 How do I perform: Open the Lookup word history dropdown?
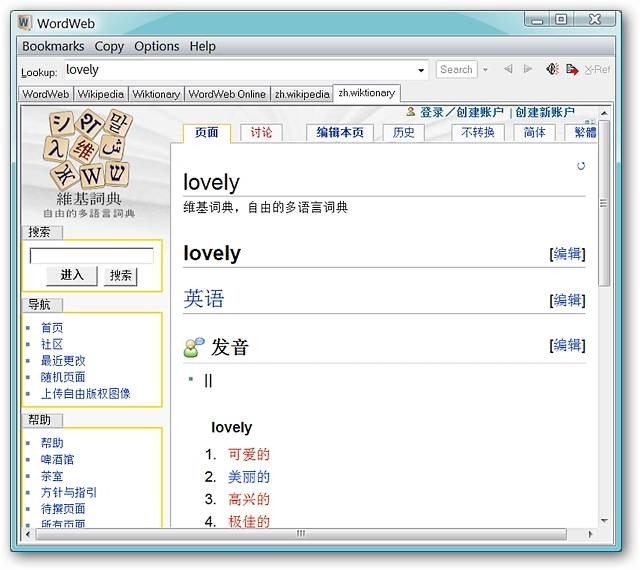(x=421, y=70)
